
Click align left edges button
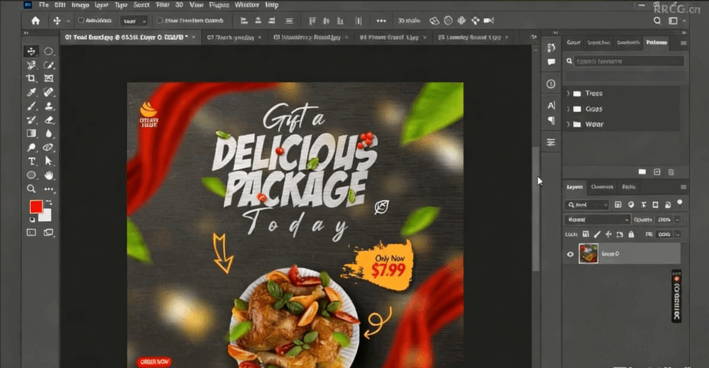[244, 21]
